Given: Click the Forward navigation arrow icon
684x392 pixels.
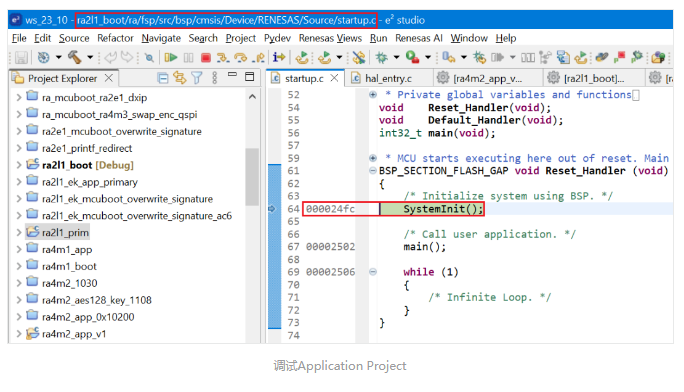Looking at the screenshot, I should (x=127, y=57).
